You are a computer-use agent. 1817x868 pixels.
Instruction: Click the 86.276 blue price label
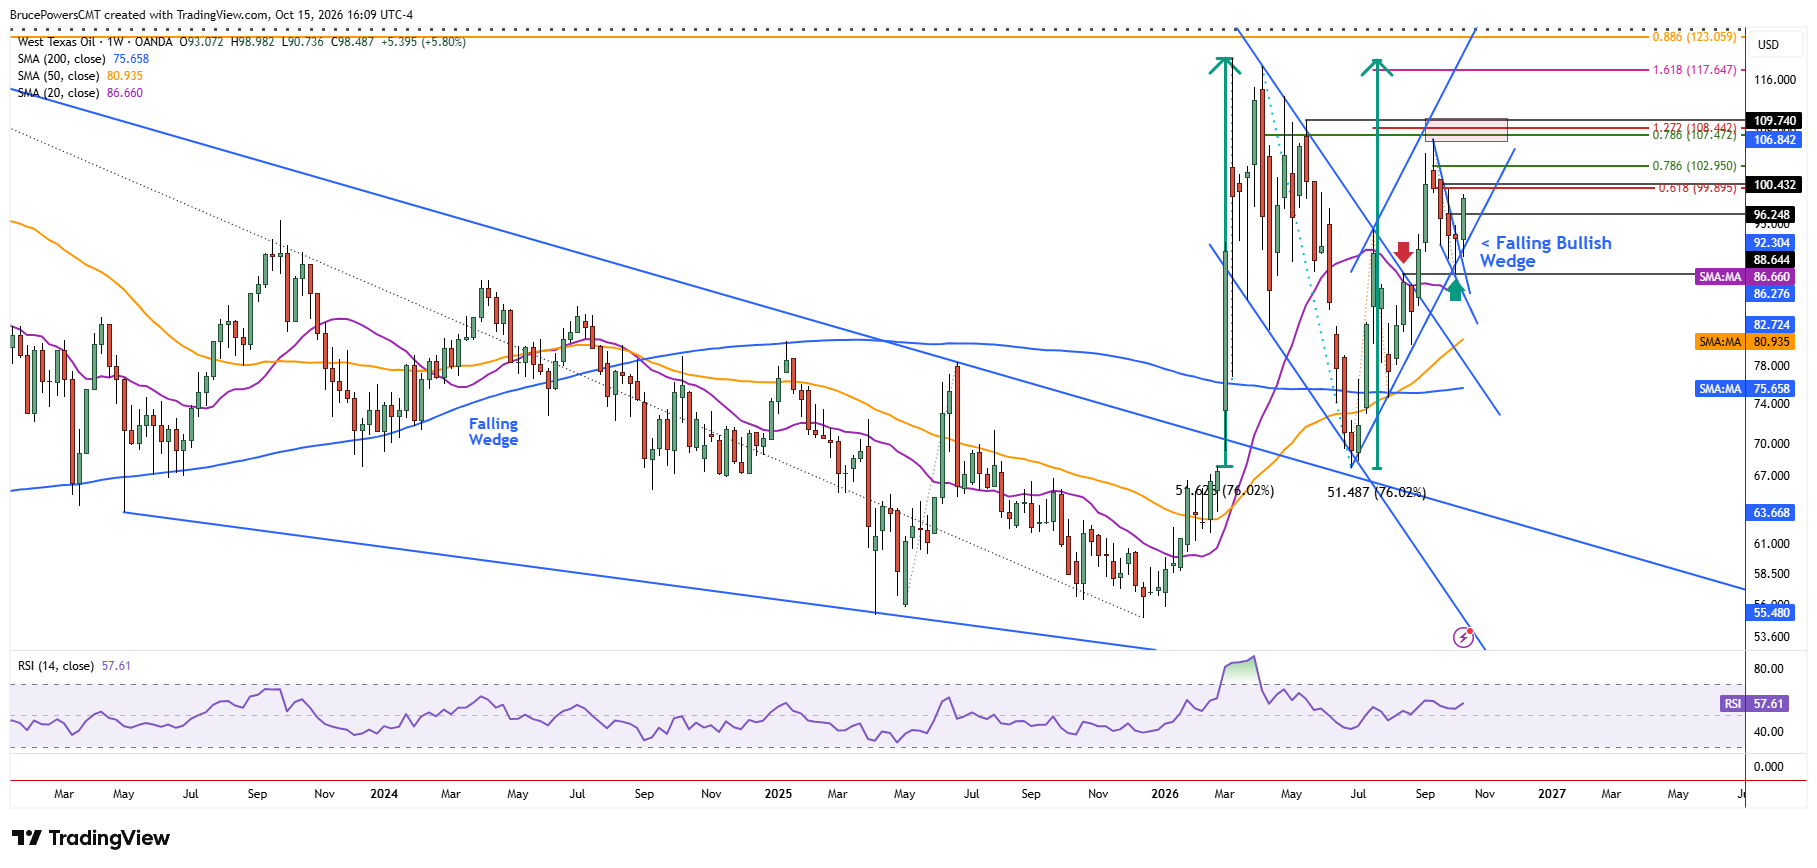tap(1772, 294)
